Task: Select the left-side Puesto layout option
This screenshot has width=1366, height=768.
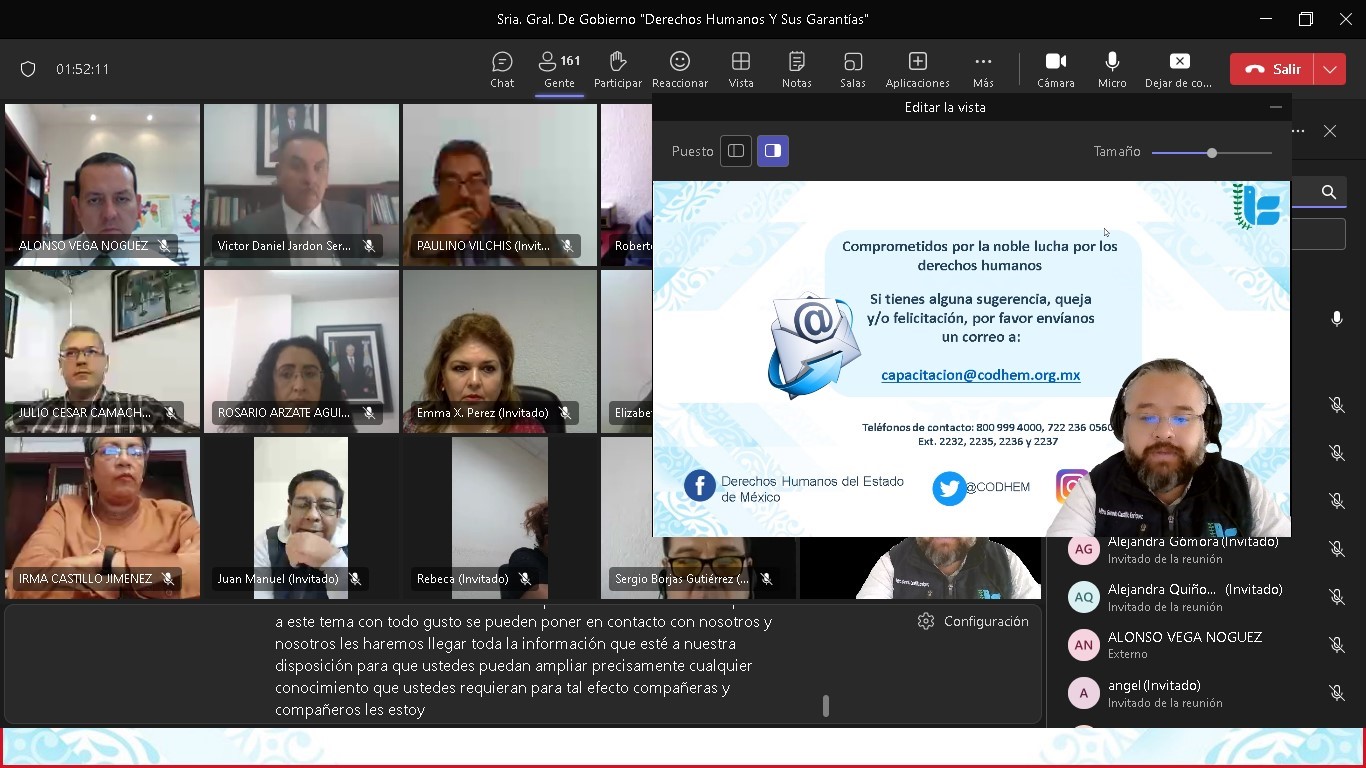Action: coord(736,151)
